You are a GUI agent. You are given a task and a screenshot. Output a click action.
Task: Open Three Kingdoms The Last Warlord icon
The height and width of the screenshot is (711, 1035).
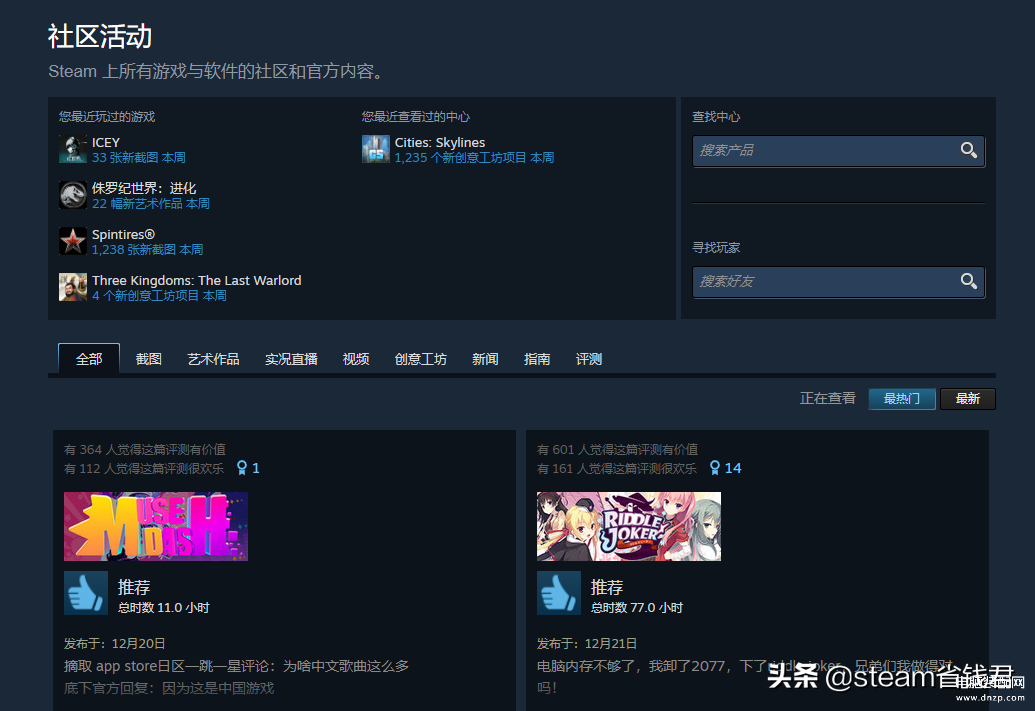click(73, 287)
